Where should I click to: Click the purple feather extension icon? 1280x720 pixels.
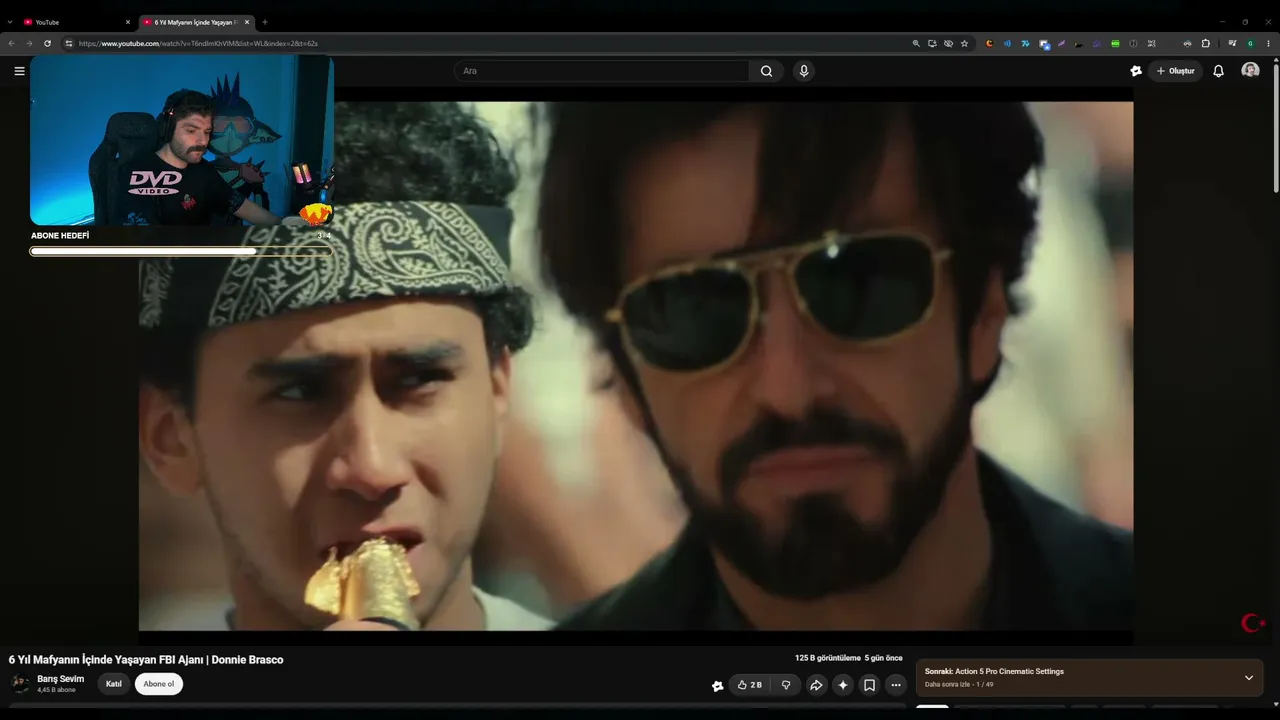pos(1061,43)
